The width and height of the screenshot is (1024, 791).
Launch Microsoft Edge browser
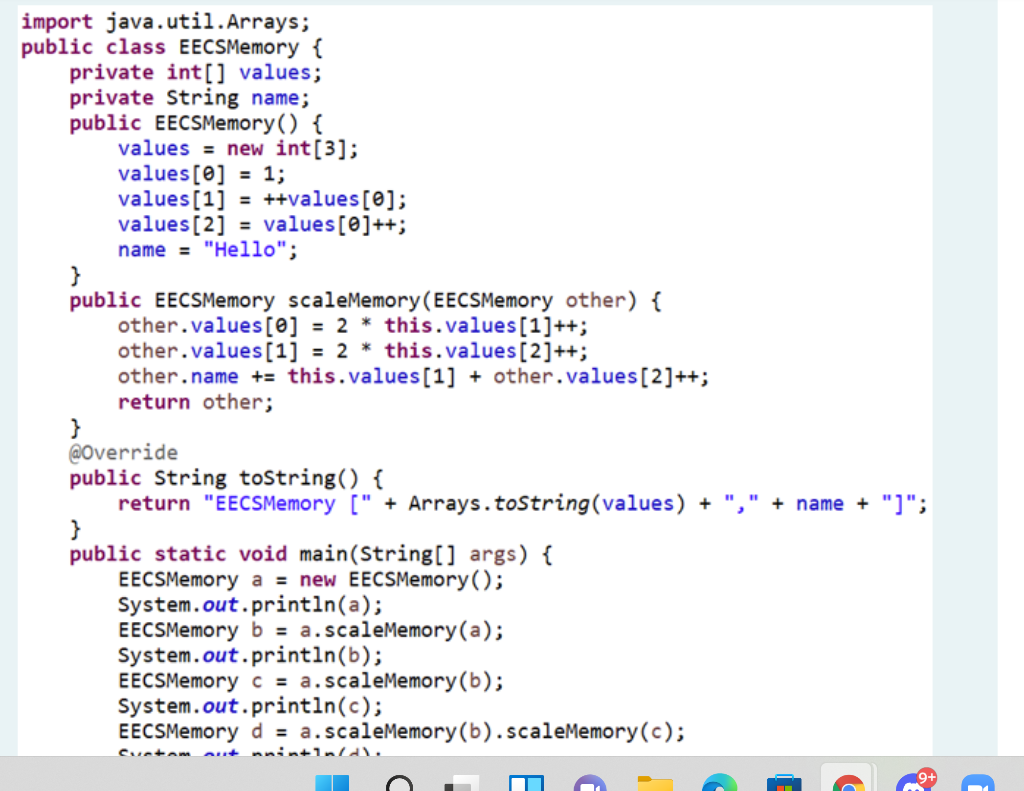[720, 783]
